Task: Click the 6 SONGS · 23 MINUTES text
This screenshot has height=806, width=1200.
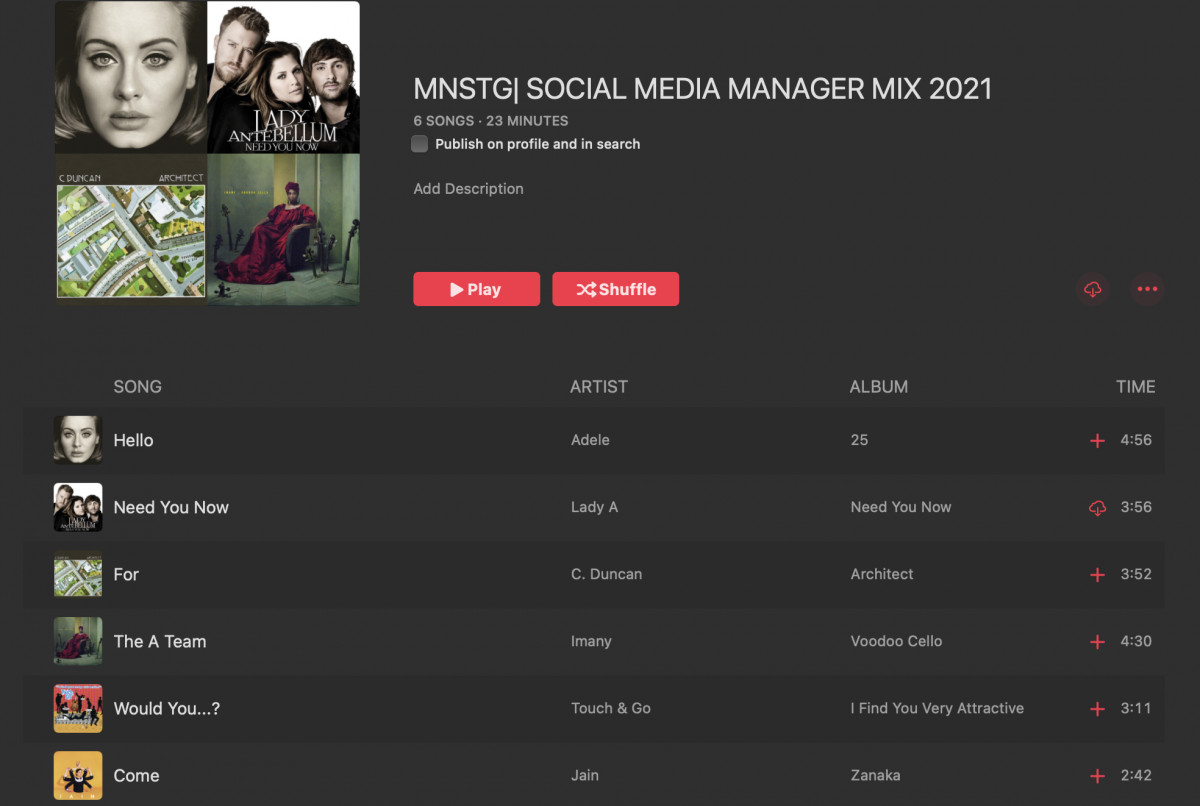Action: 491,121
